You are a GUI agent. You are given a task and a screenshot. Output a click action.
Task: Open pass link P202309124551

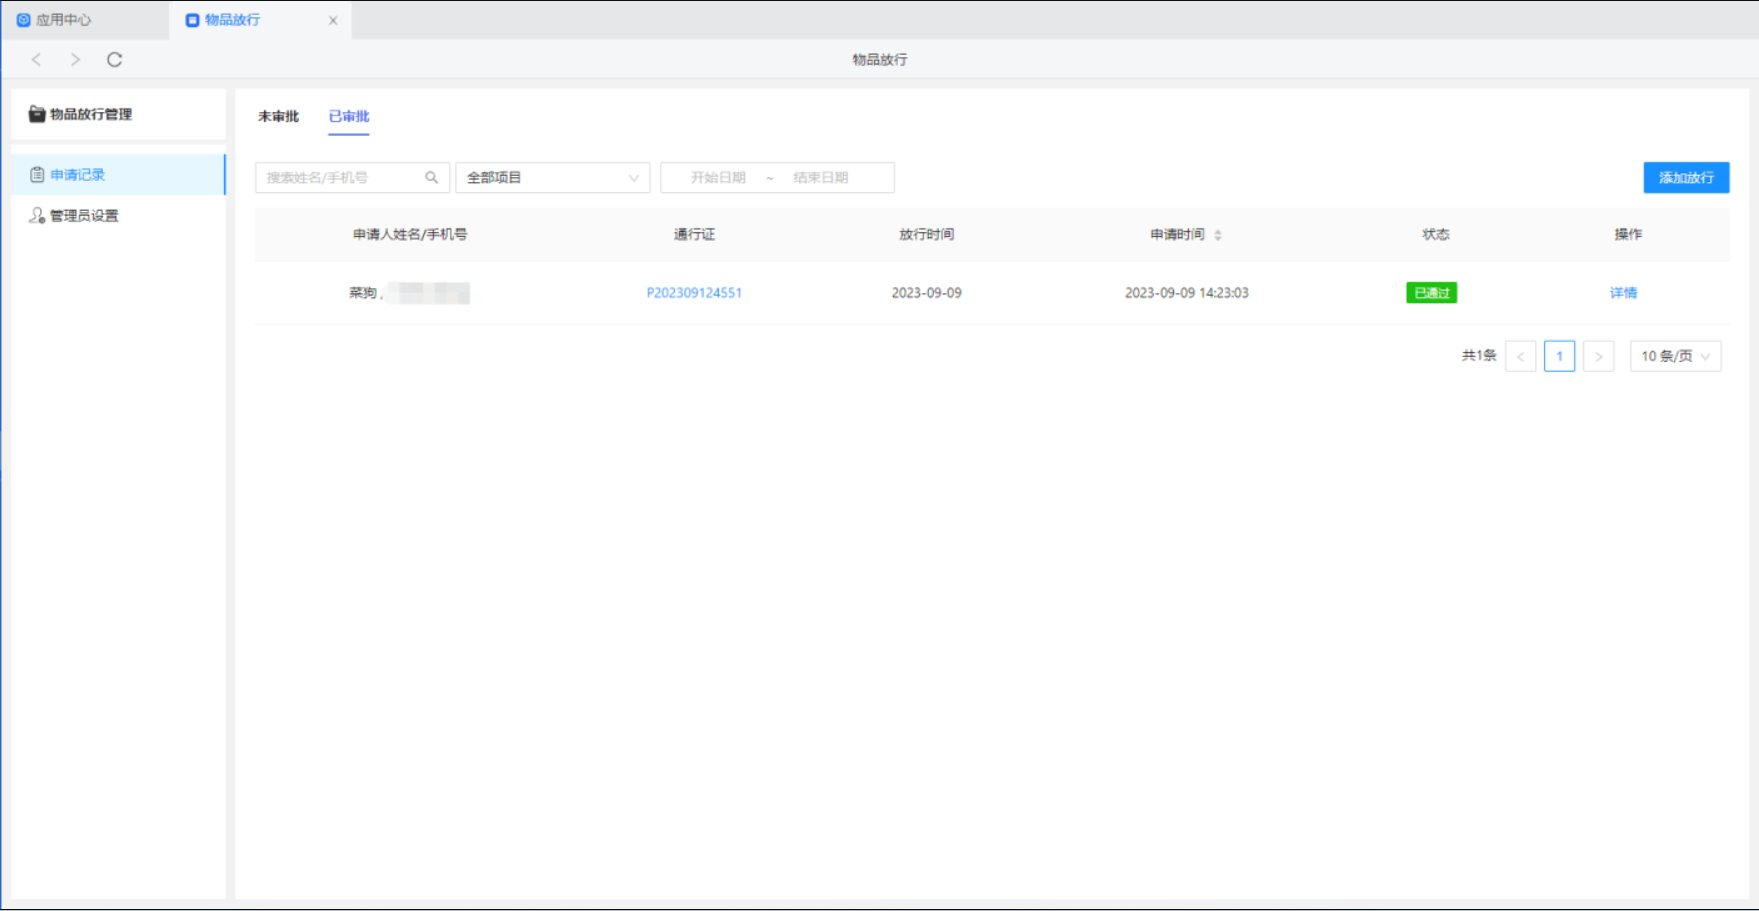[x=694, y=293]
